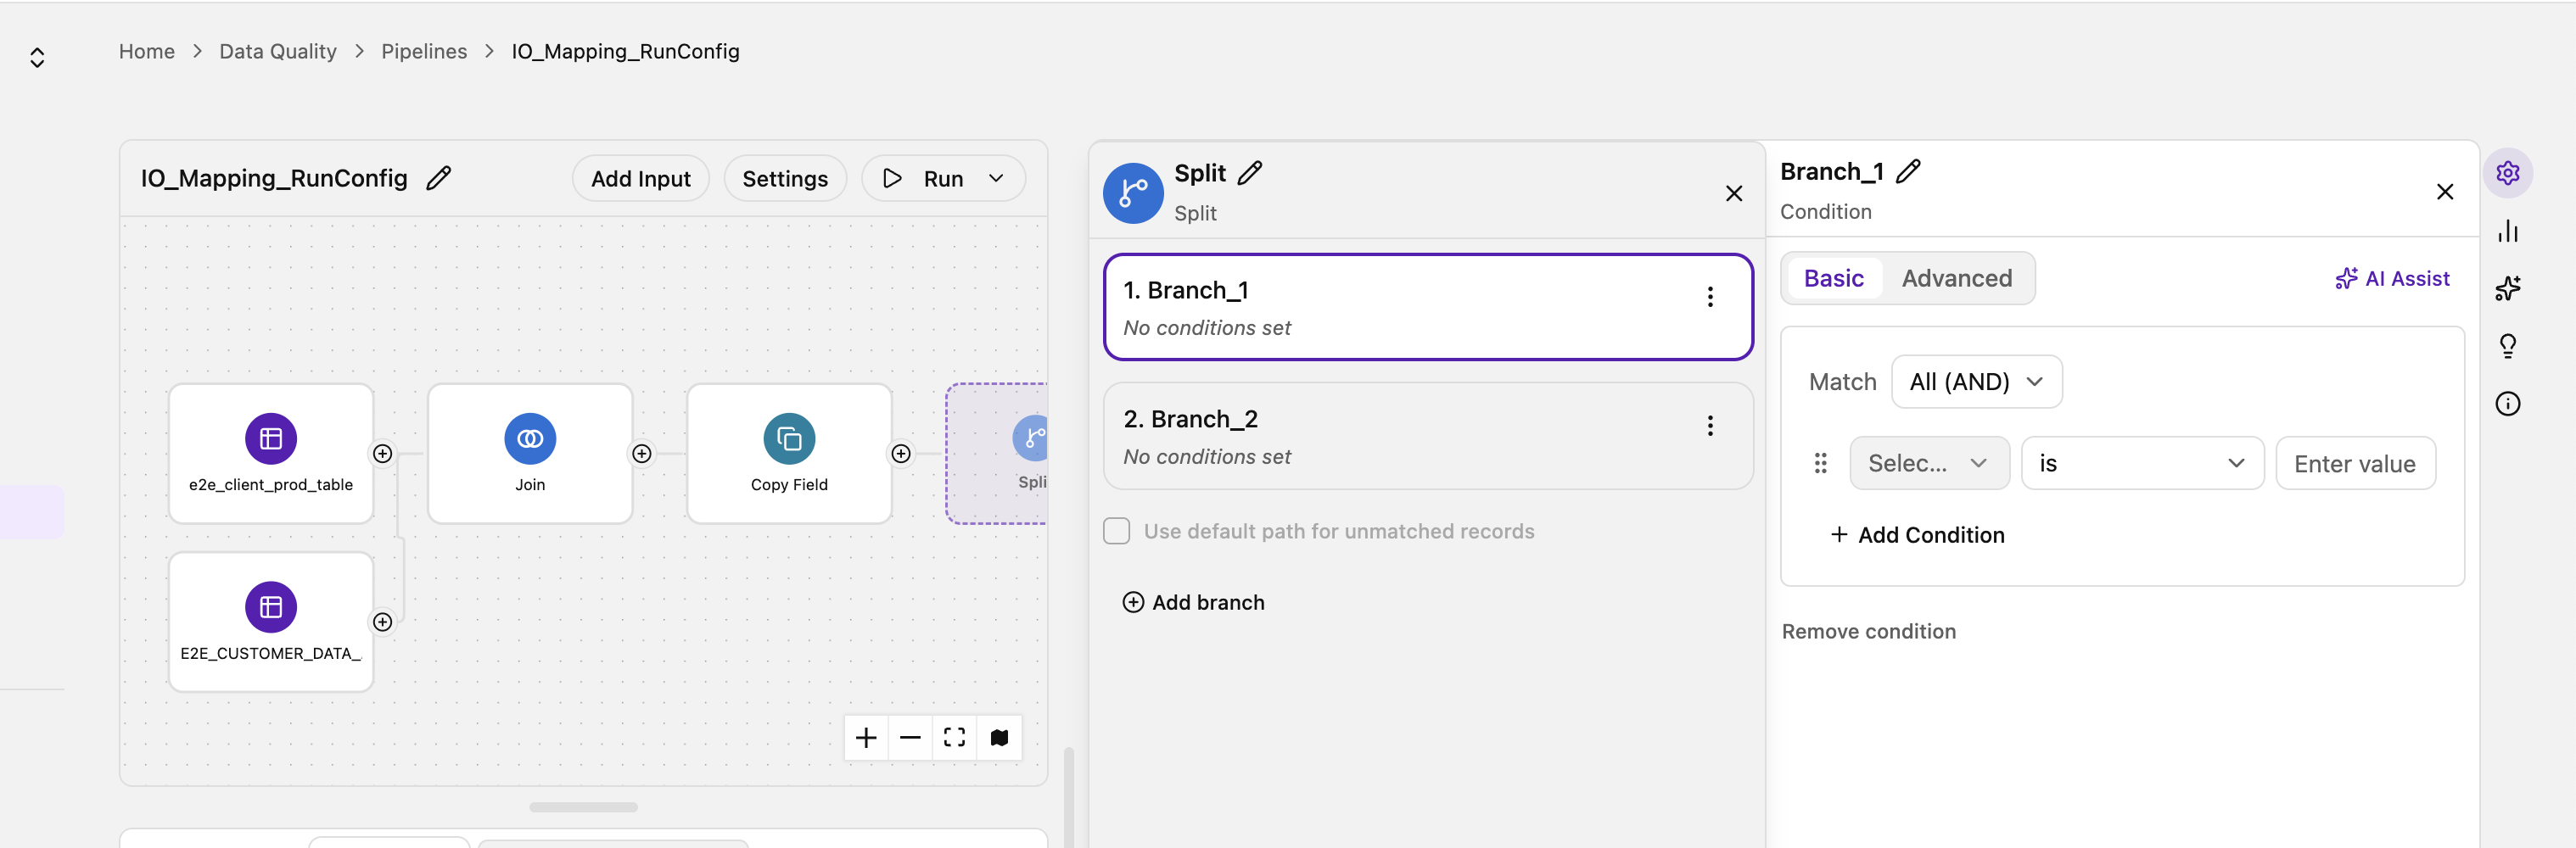Viewport: 2576px width, 848px height.
Task: Select the Split node on canvas
Action: [x=997, y=453]
